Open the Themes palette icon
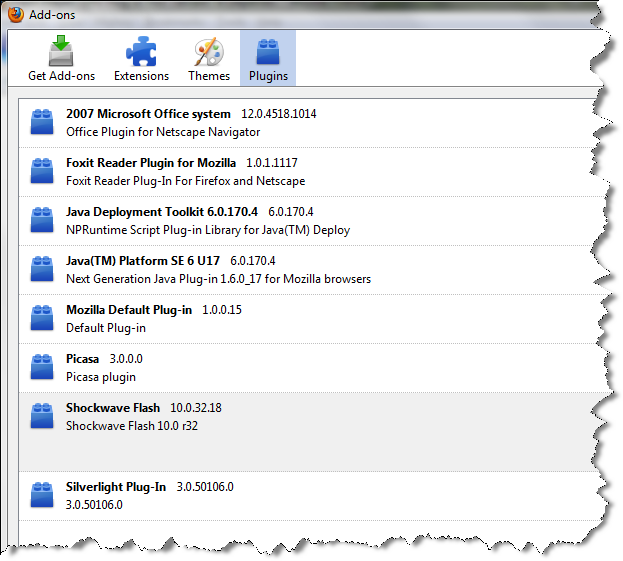The width and height of the screenshot is (623, 561). (x=209, y=52)
